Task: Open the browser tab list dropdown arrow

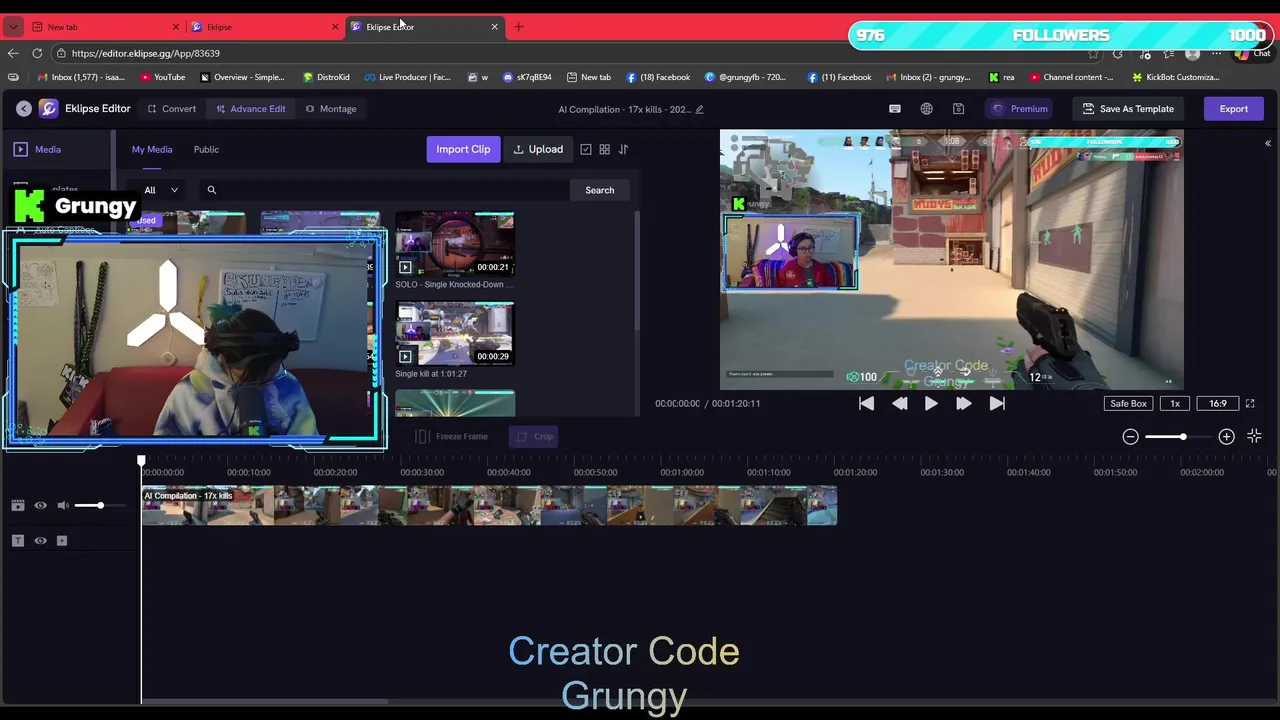Action: (x=13, y=27)
